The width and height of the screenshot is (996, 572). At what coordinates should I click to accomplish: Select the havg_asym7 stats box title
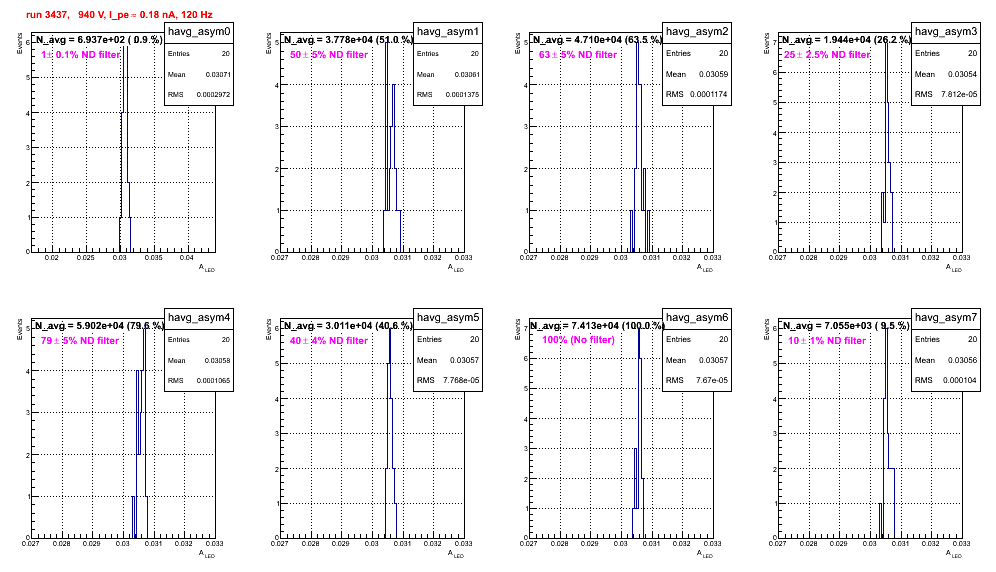click(946, 317)
